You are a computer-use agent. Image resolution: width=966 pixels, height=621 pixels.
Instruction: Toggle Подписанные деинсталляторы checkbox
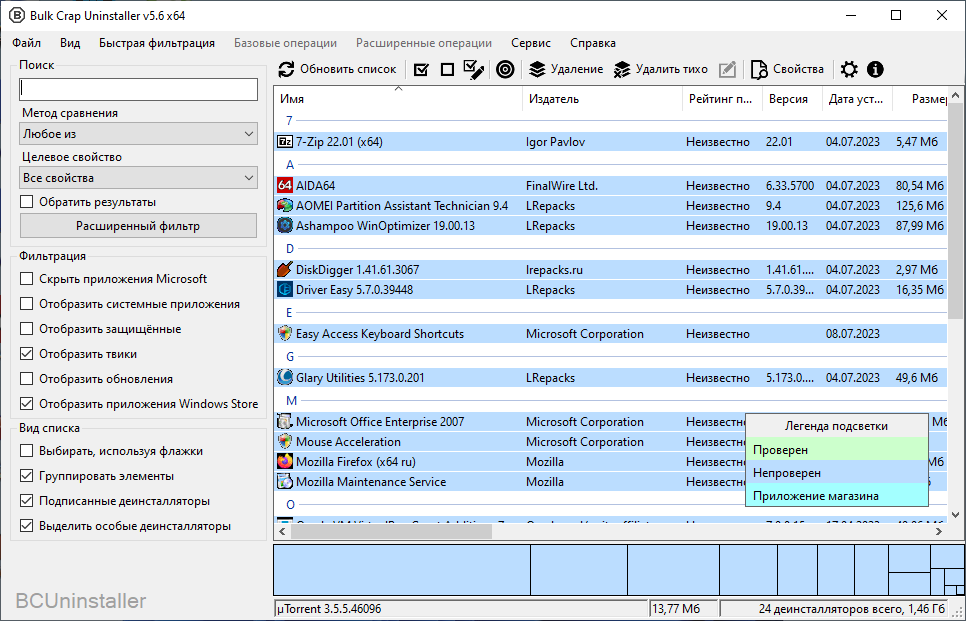[x=26, y=501]
